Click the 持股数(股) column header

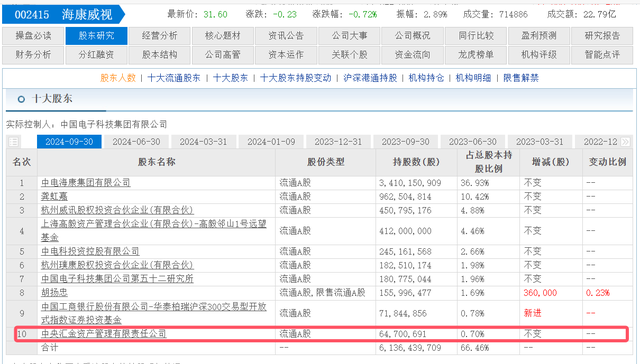(416, 162)
